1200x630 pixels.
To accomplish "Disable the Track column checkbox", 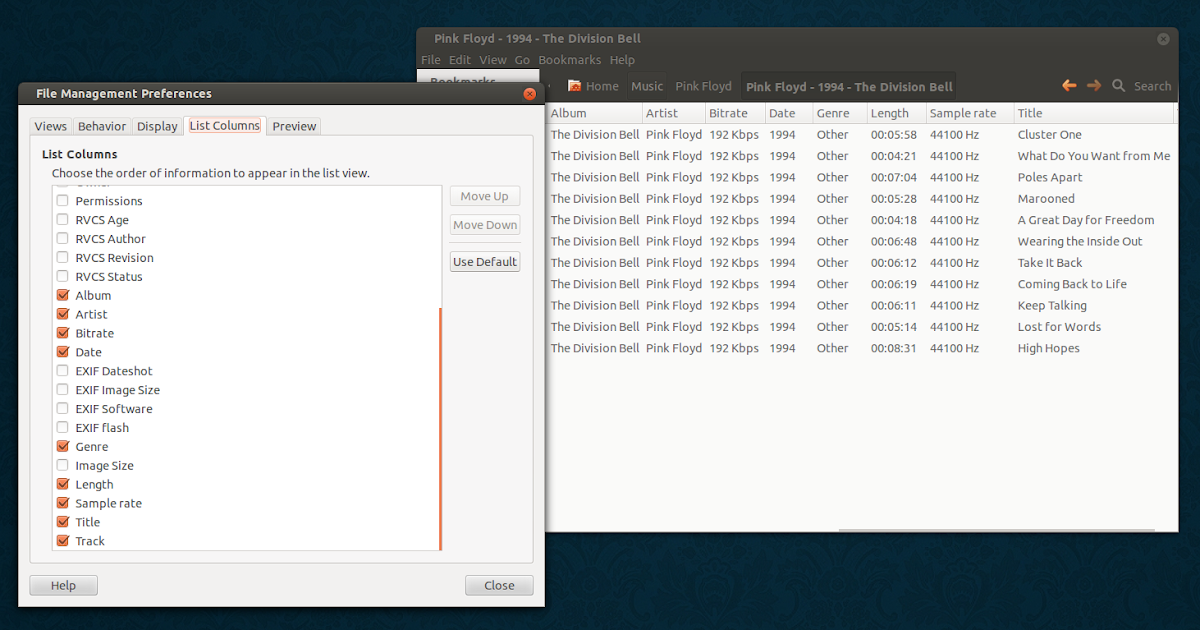I will [64, 541].
